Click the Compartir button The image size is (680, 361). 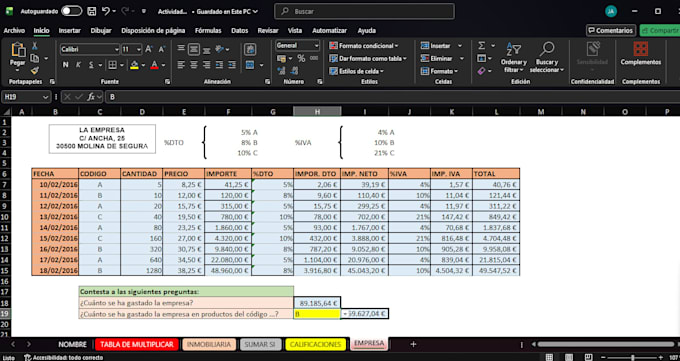point(660,30)
